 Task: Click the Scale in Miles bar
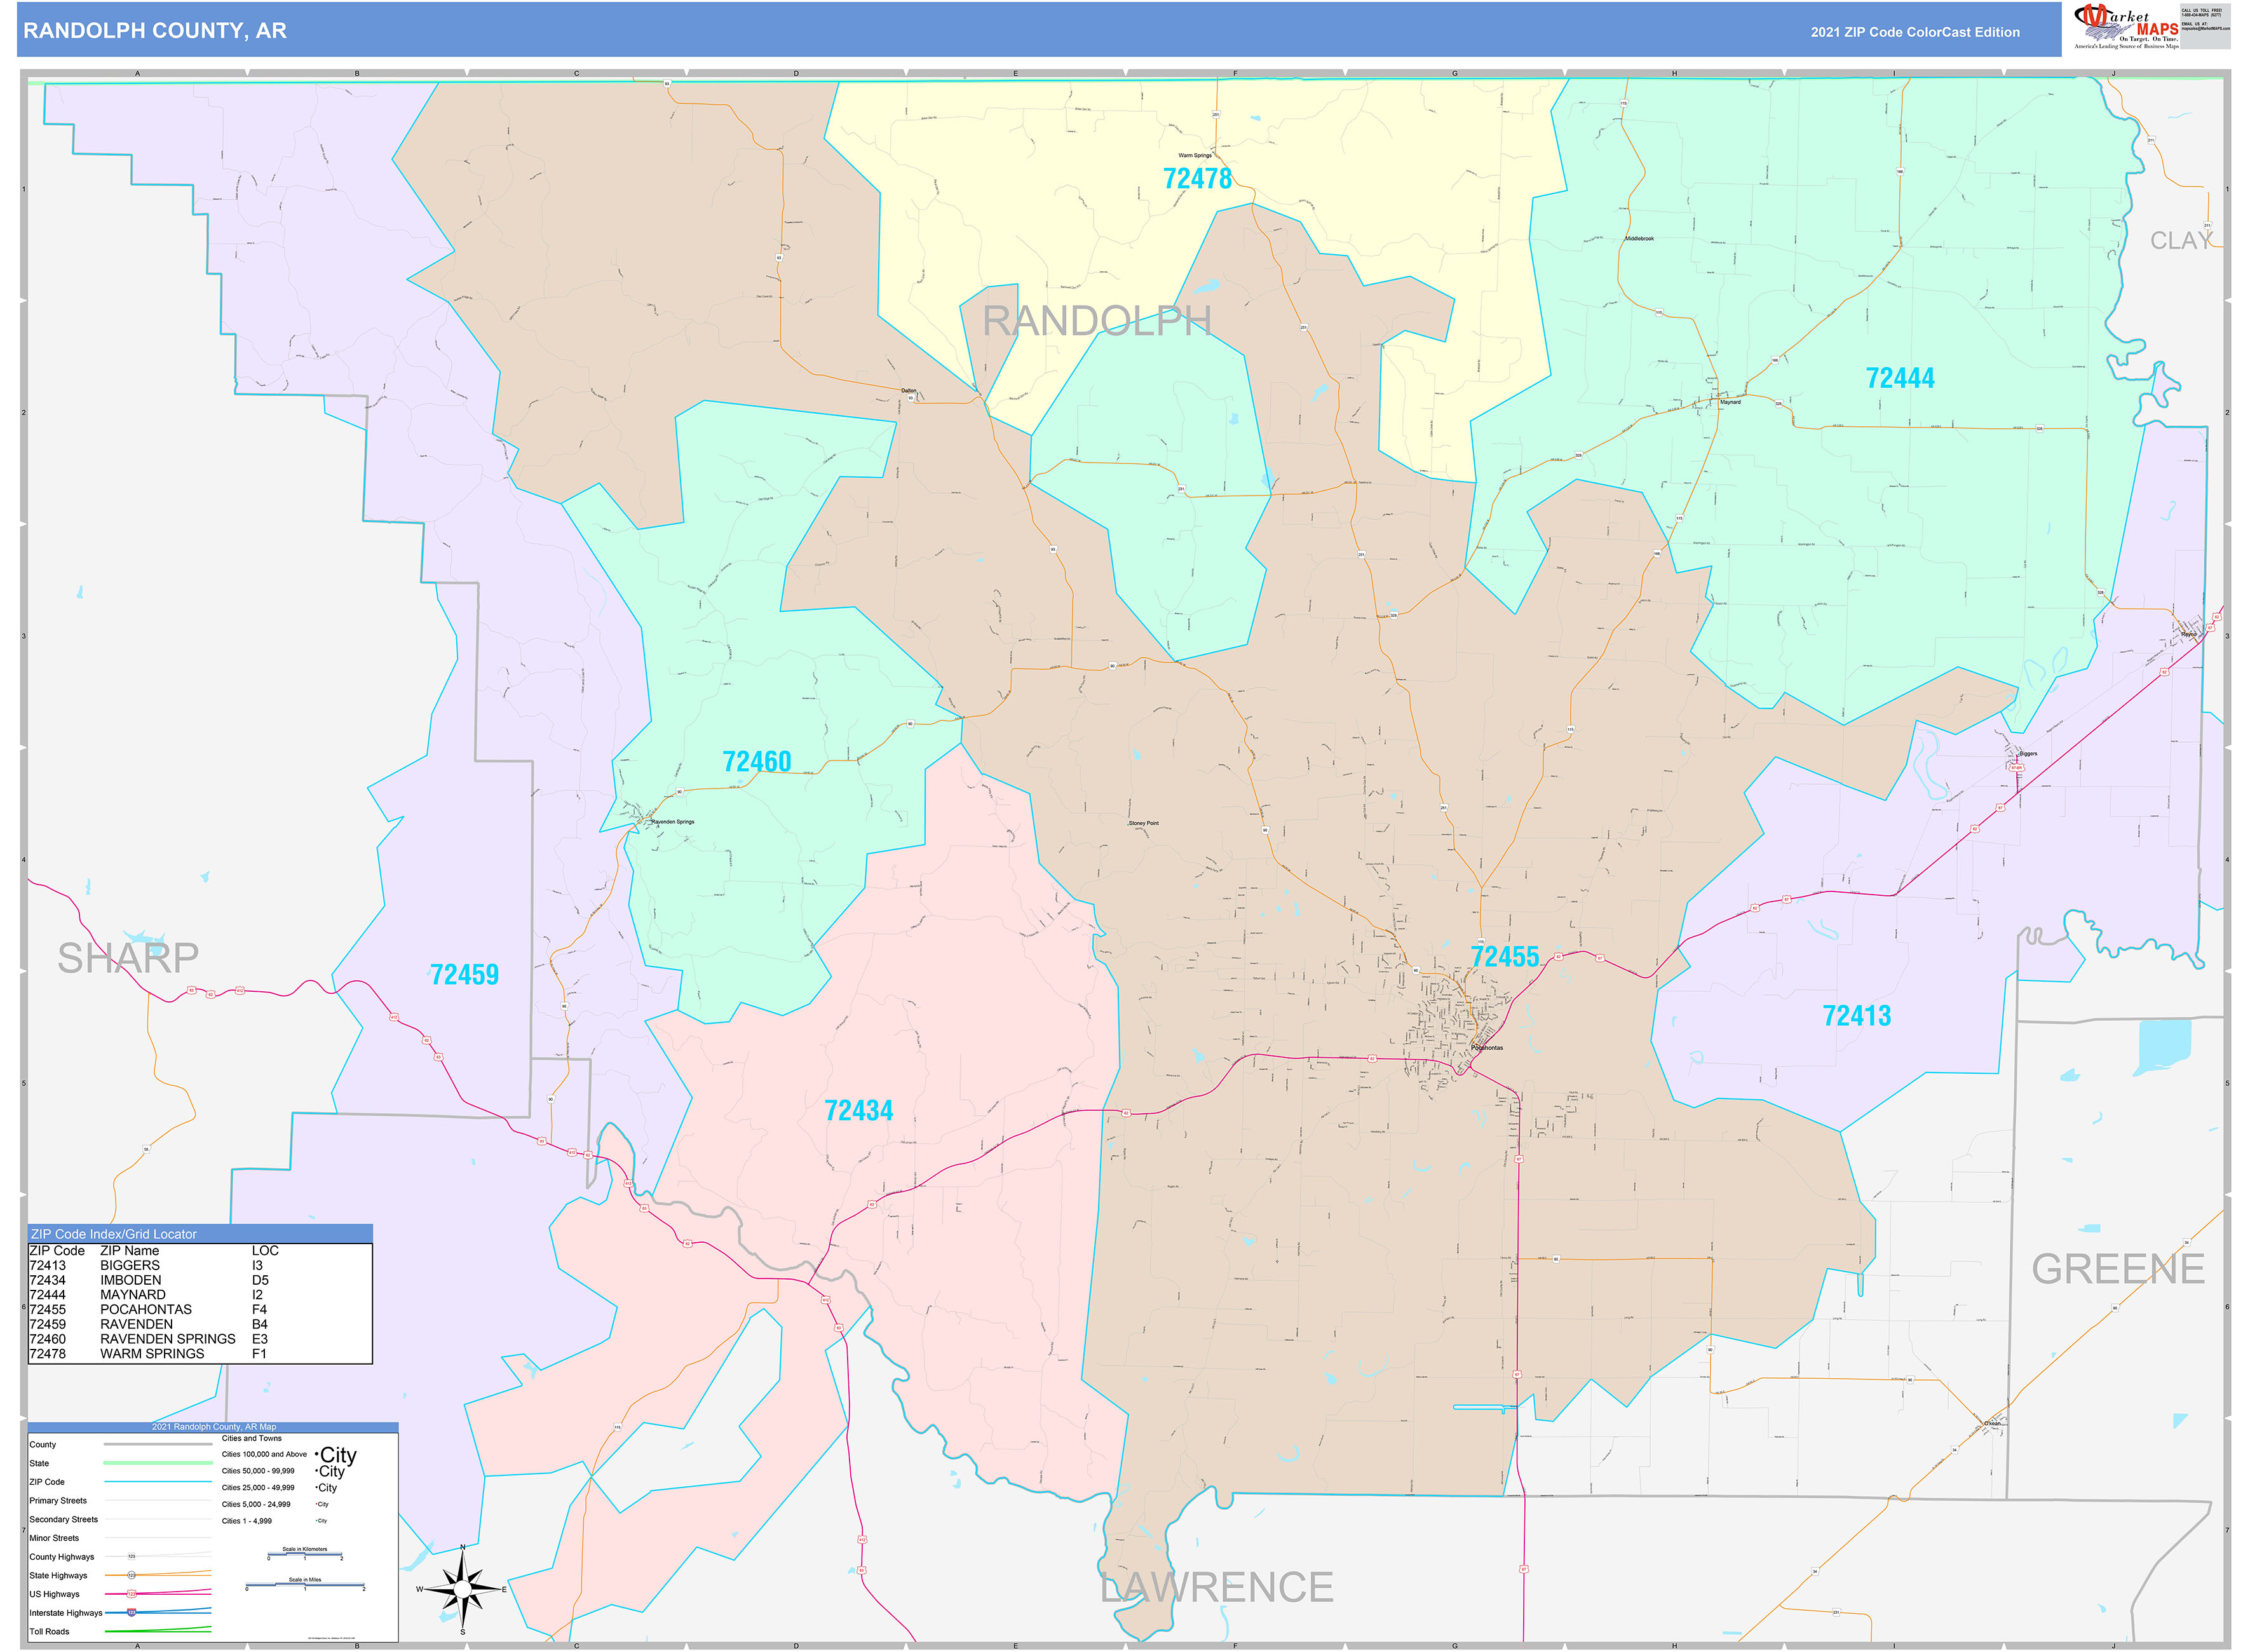[305, 1585]
